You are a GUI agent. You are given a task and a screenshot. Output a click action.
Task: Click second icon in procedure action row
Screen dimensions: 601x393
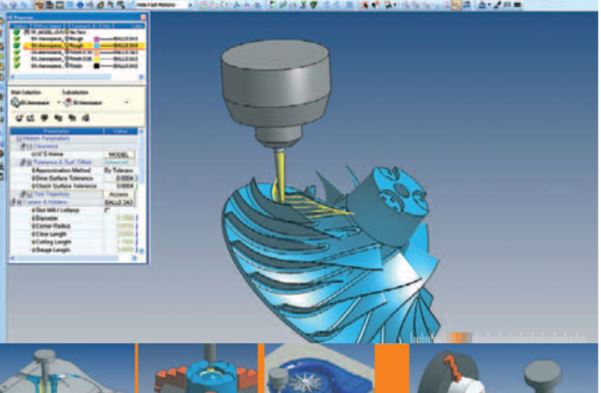click(30, 118)
